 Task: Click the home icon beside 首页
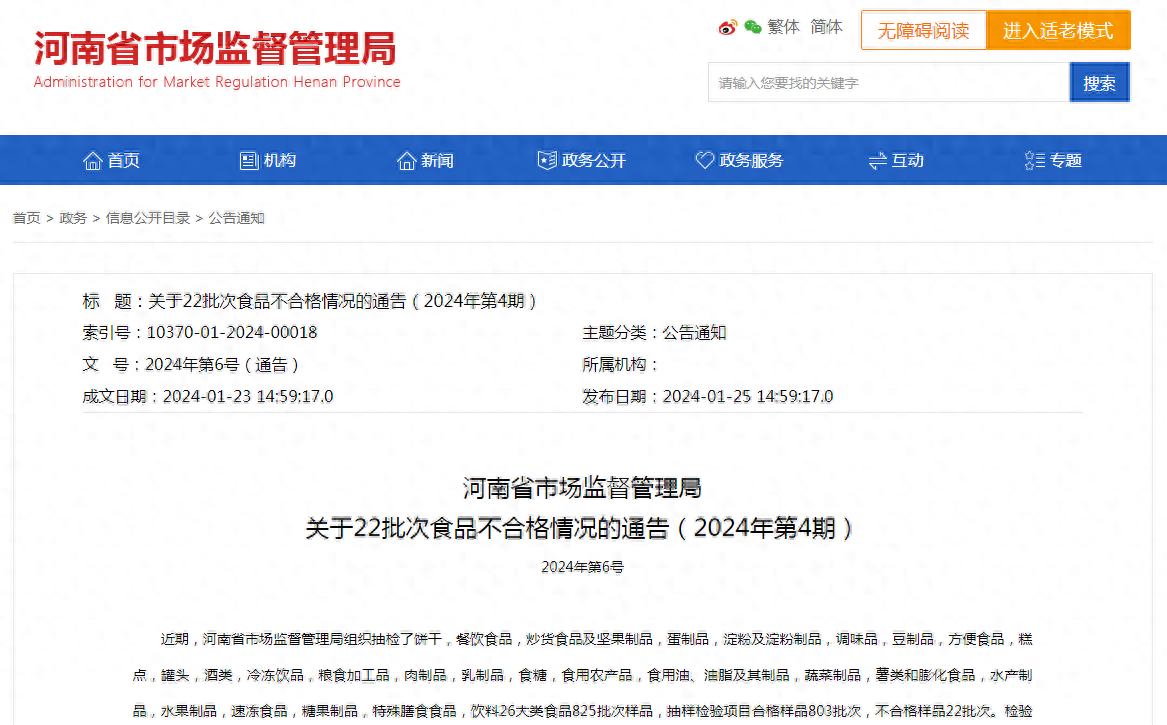pyautogui.click(x=93, y=160)
